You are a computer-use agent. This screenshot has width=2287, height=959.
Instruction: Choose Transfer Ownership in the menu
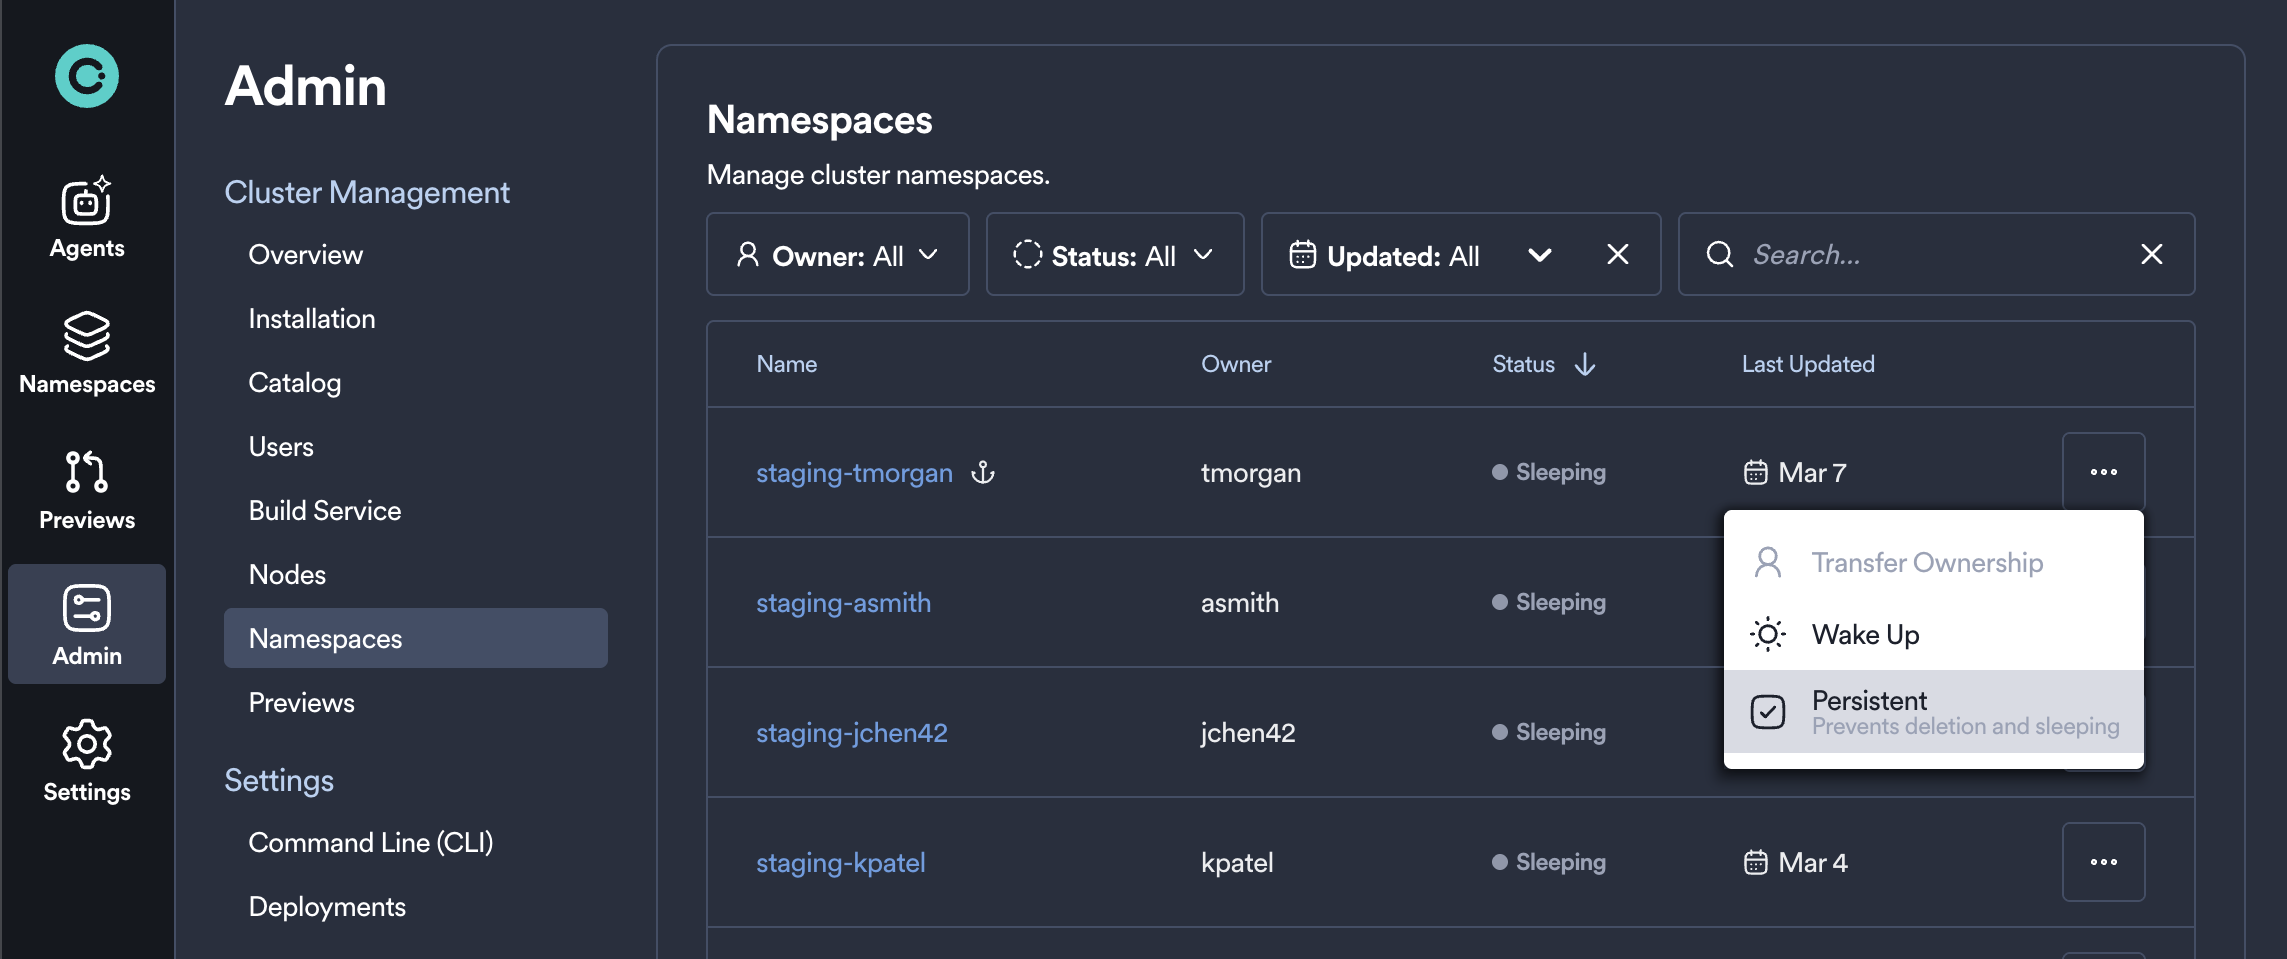(1928, 562)
